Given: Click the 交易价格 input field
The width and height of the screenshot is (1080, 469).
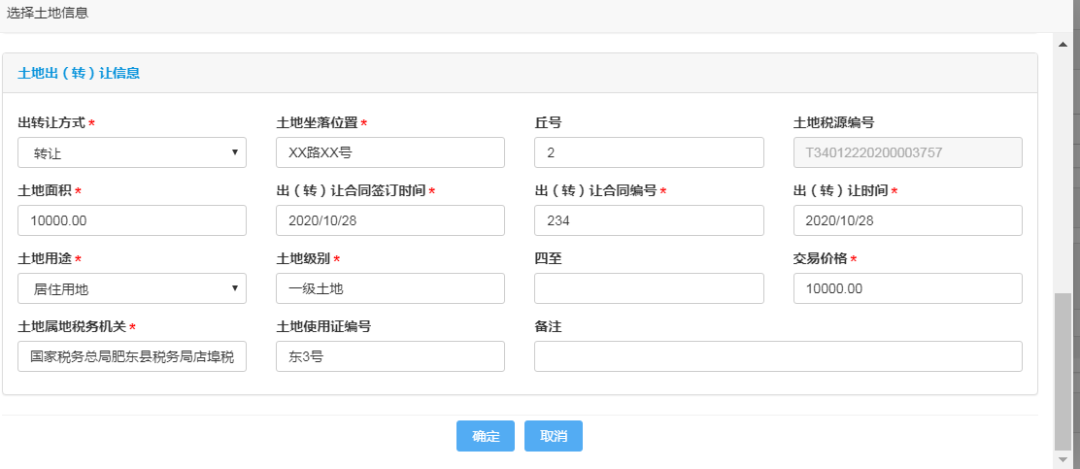Looking at the screenshot, I should (908, 289).
